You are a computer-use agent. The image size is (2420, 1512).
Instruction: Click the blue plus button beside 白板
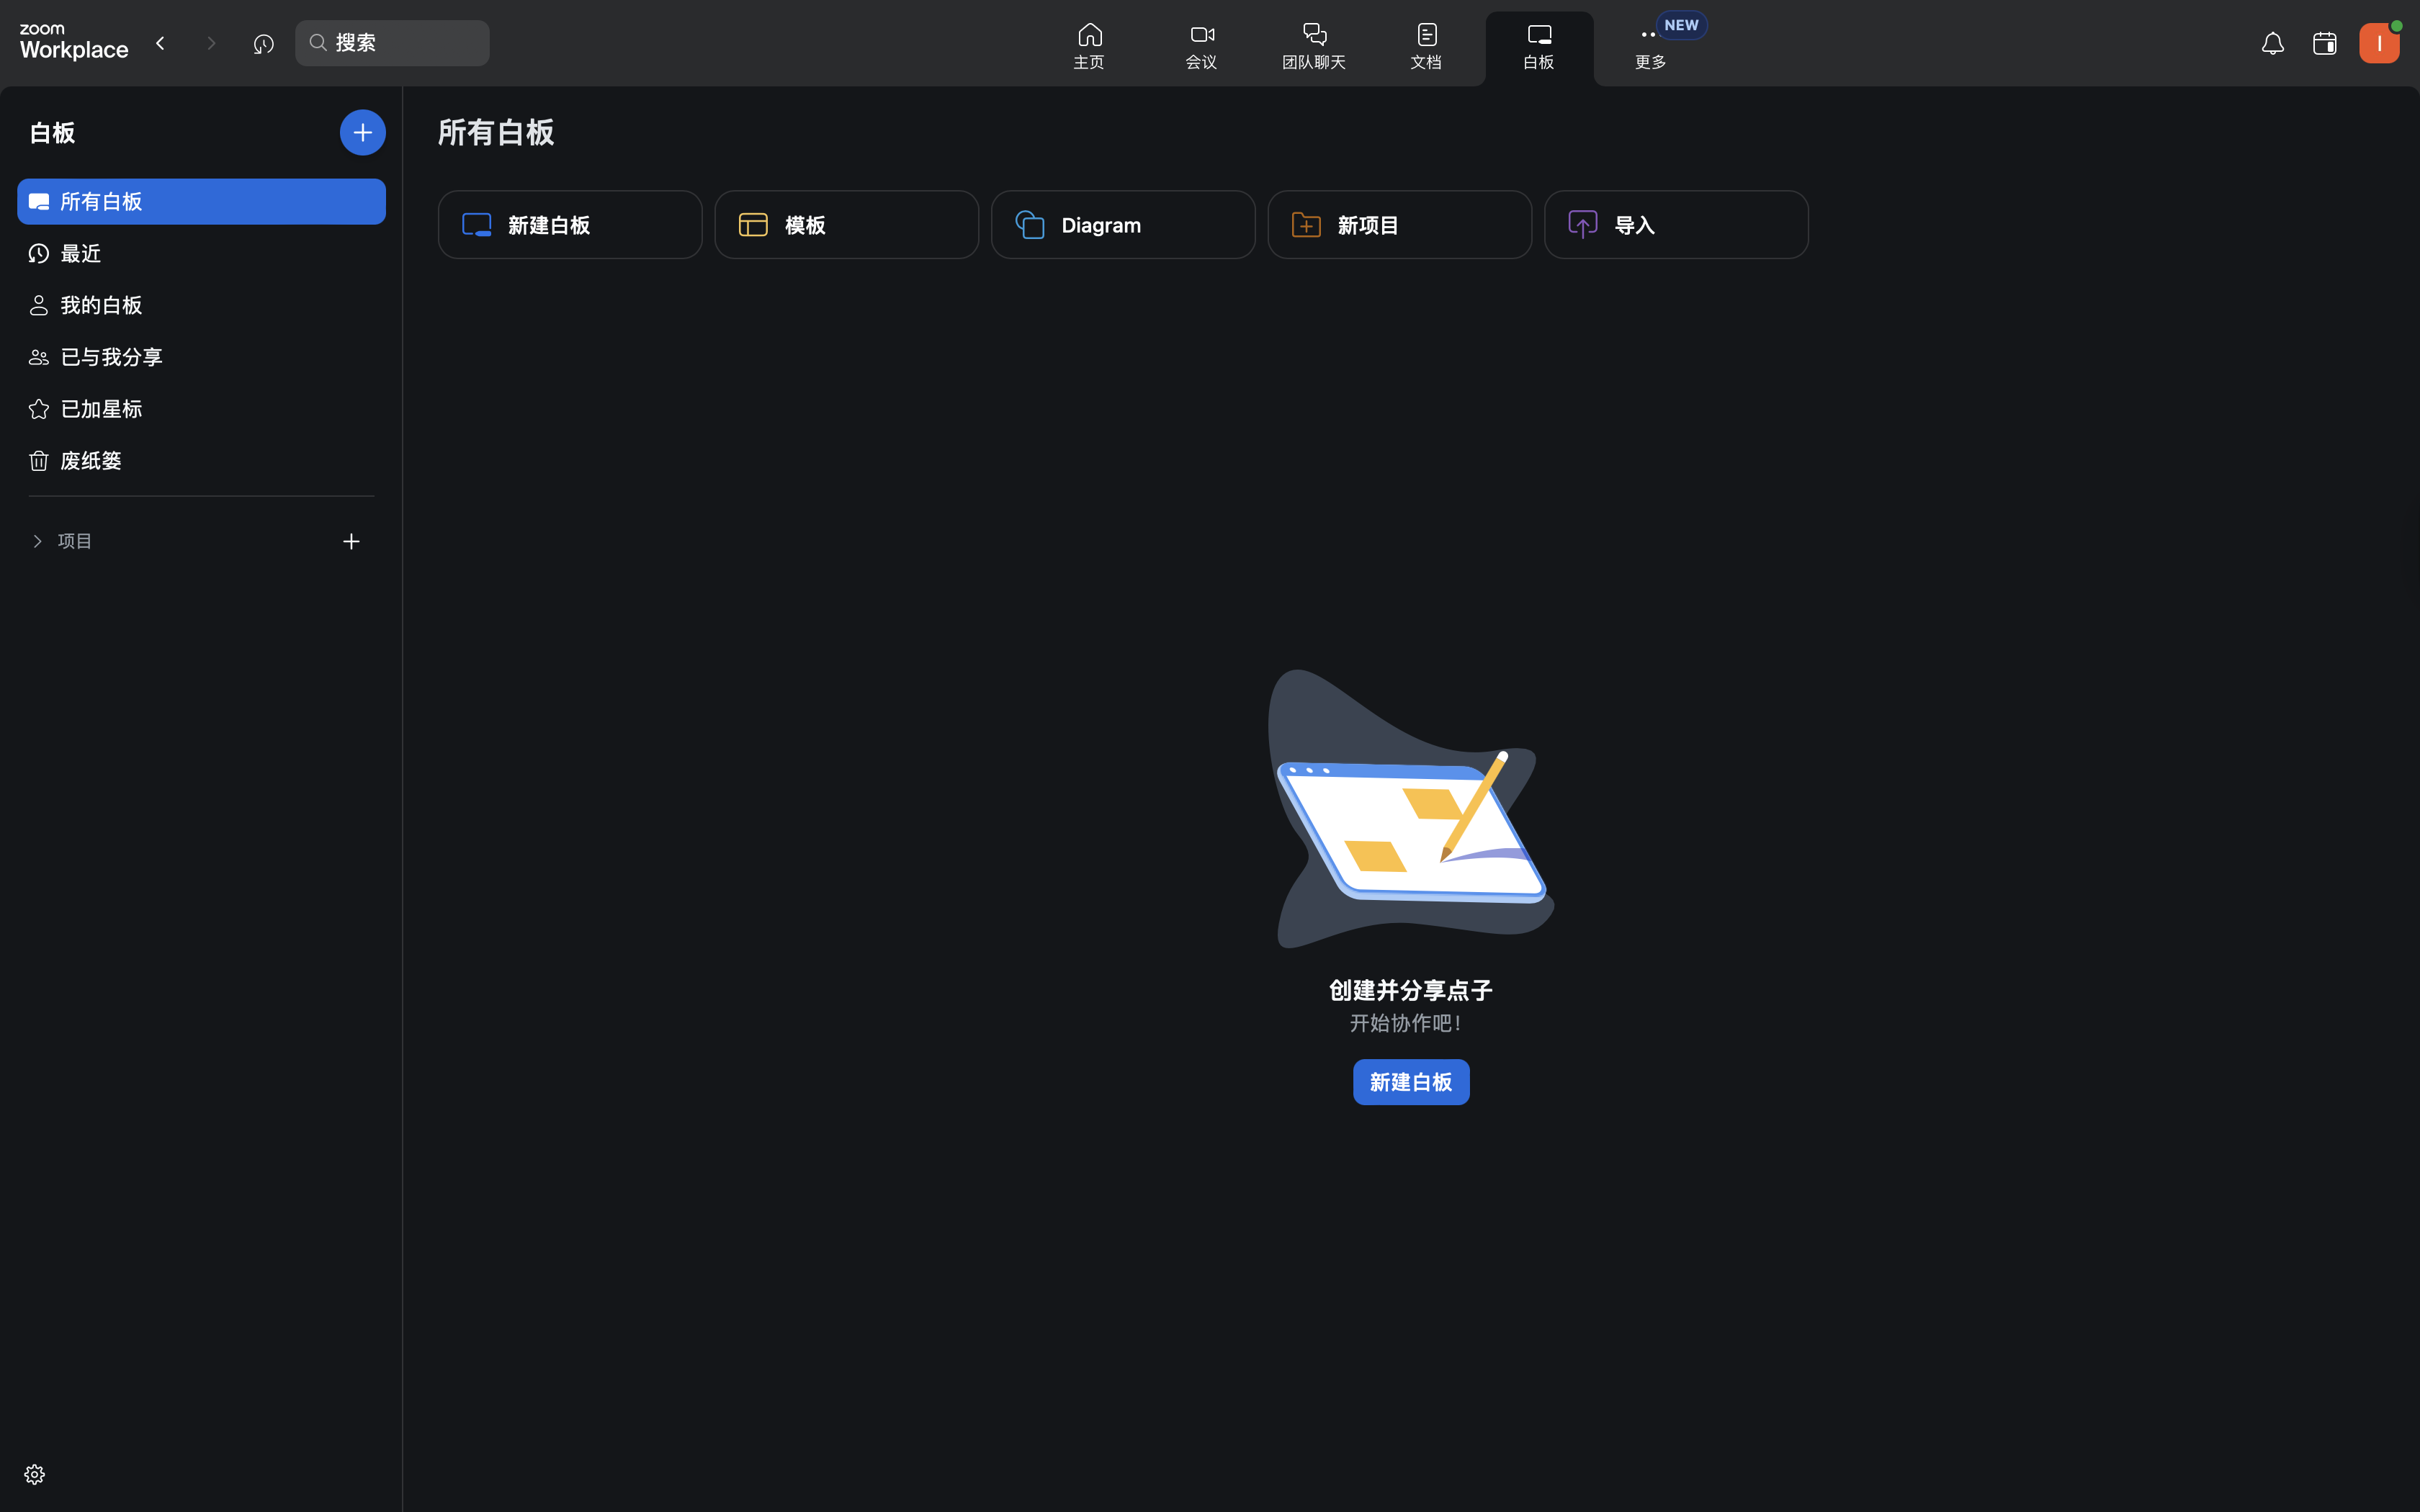(362, 132)
